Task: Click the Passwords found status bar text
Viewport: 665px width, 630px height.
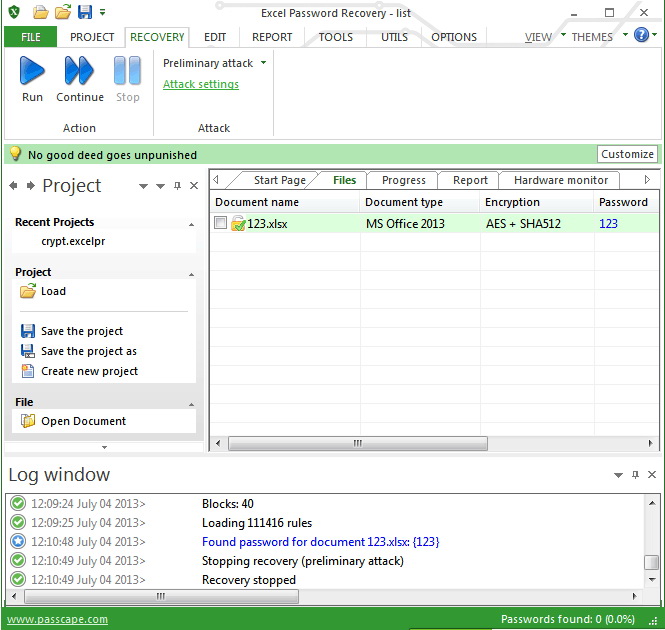Action: click(567, 619)
